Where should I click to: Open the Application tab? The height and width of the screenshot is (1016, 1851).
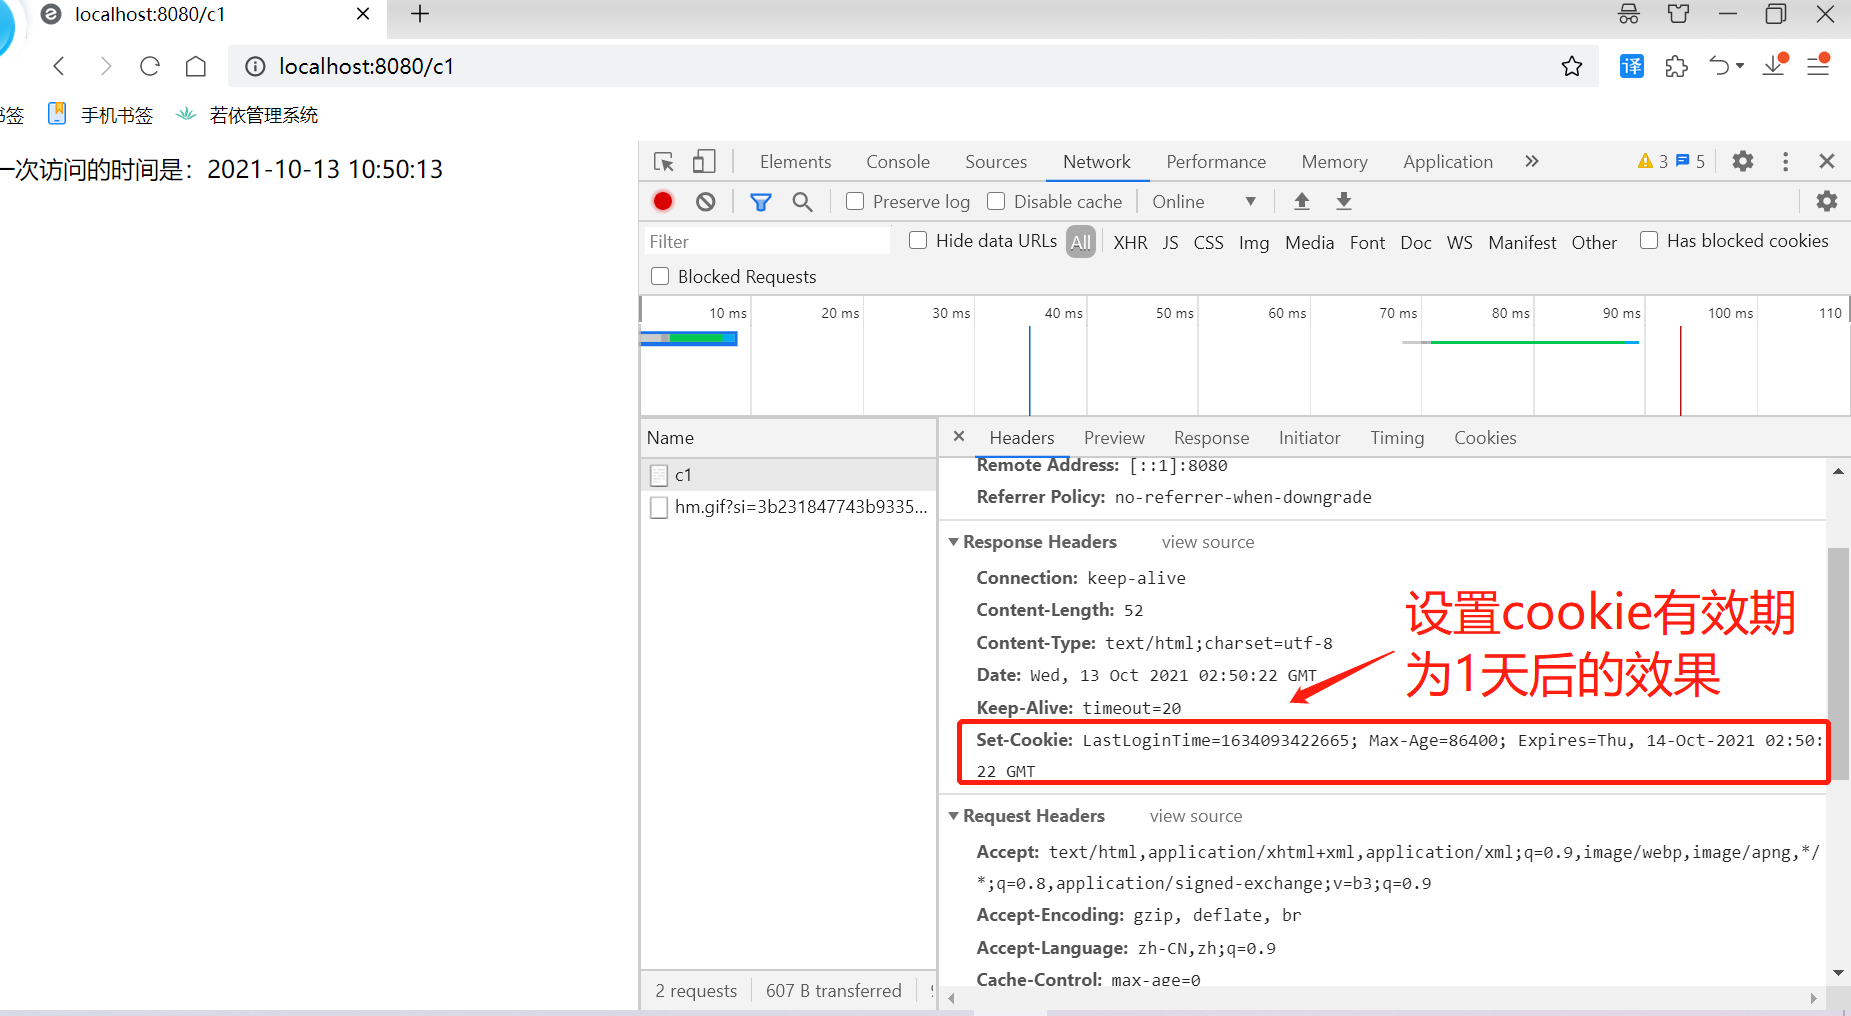click(1448, 162)
